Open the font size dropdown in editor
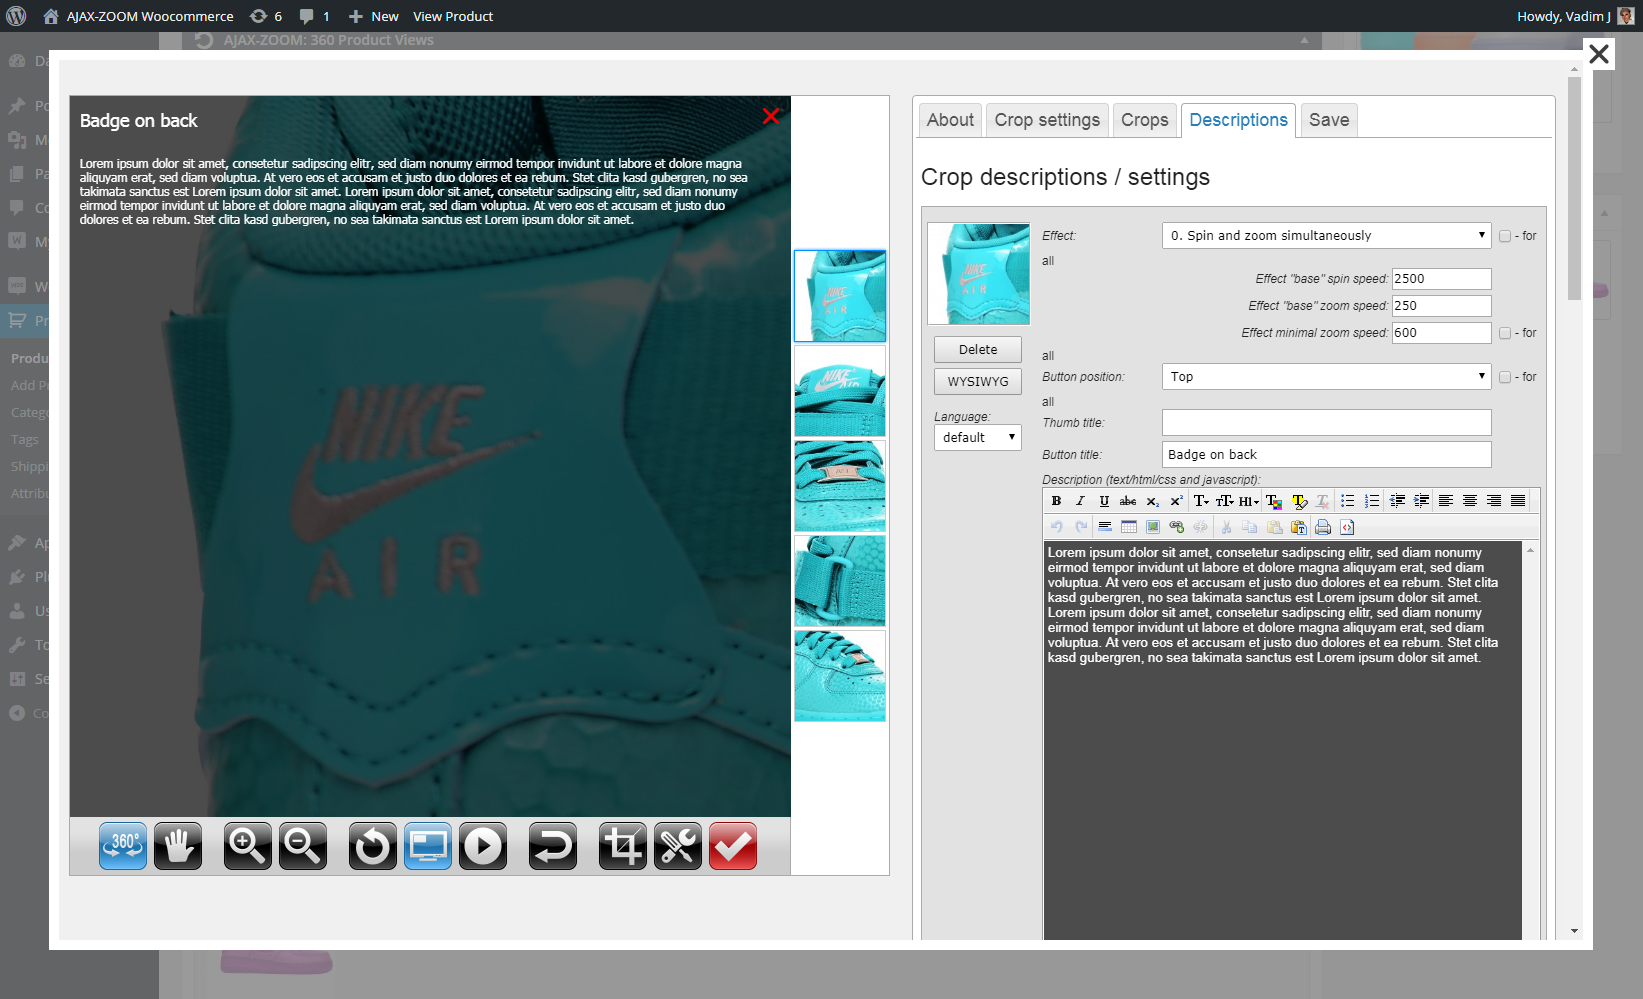 click(1225, 501)
